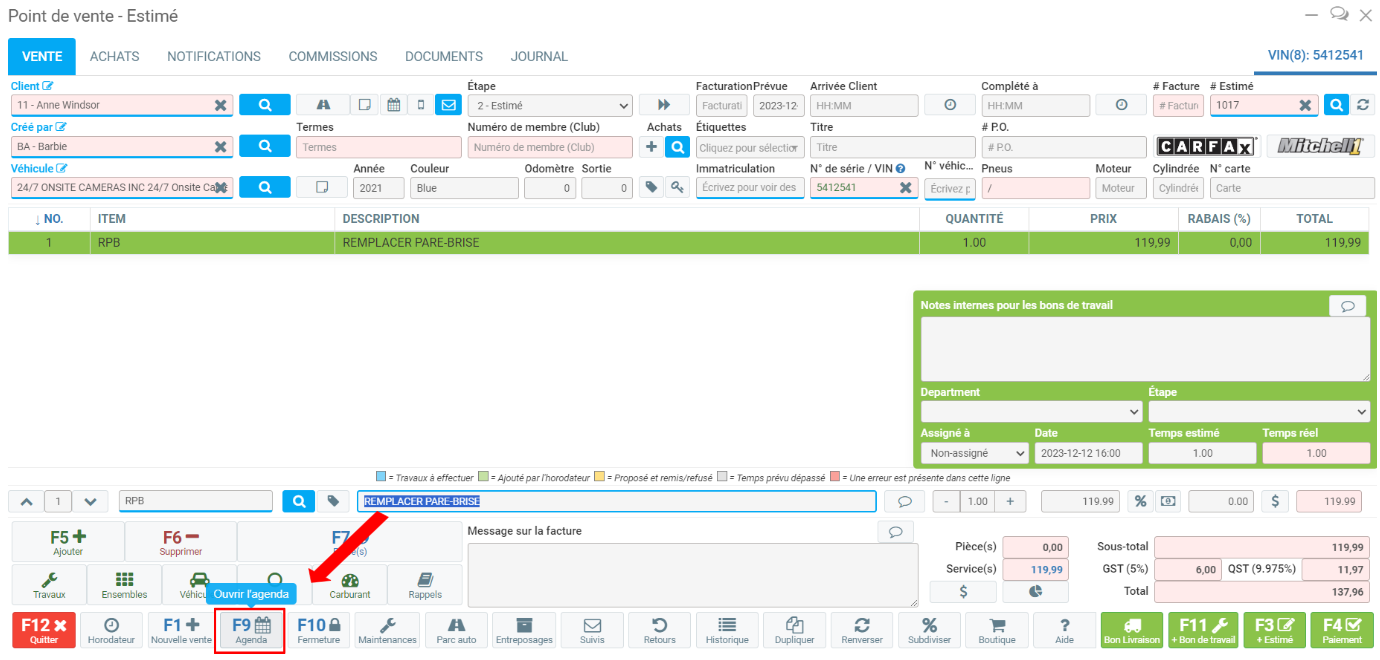Expand the Assigné à Non-assigné dropdown
Viewport: 1380px width, 660px height.
pyautogui.click(x=974, y=453)
